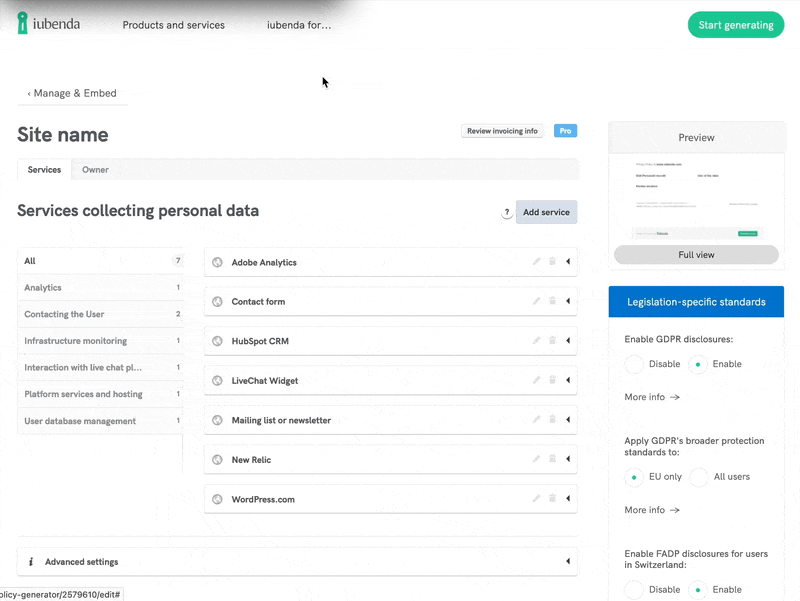
Task: Click the help question mark icon
Action: pos(507,212)
